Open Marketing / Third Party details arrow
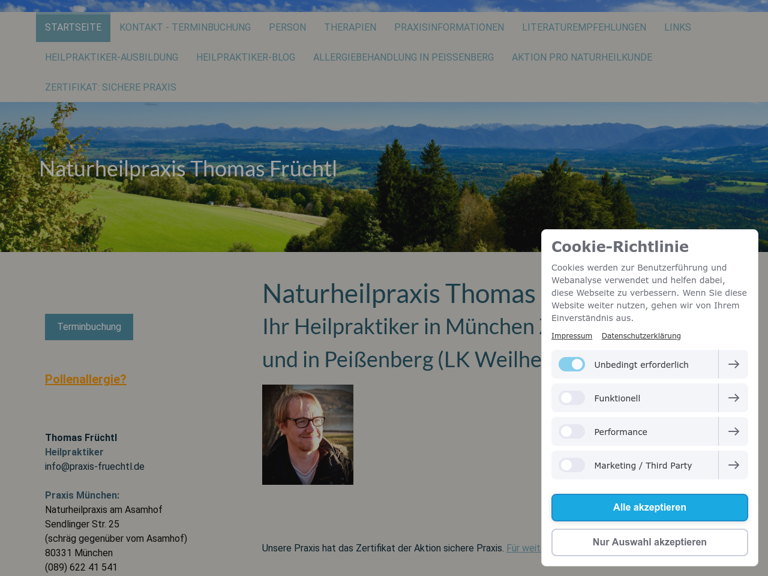This screenshot has width=768, height=576. tap(733, 465)
